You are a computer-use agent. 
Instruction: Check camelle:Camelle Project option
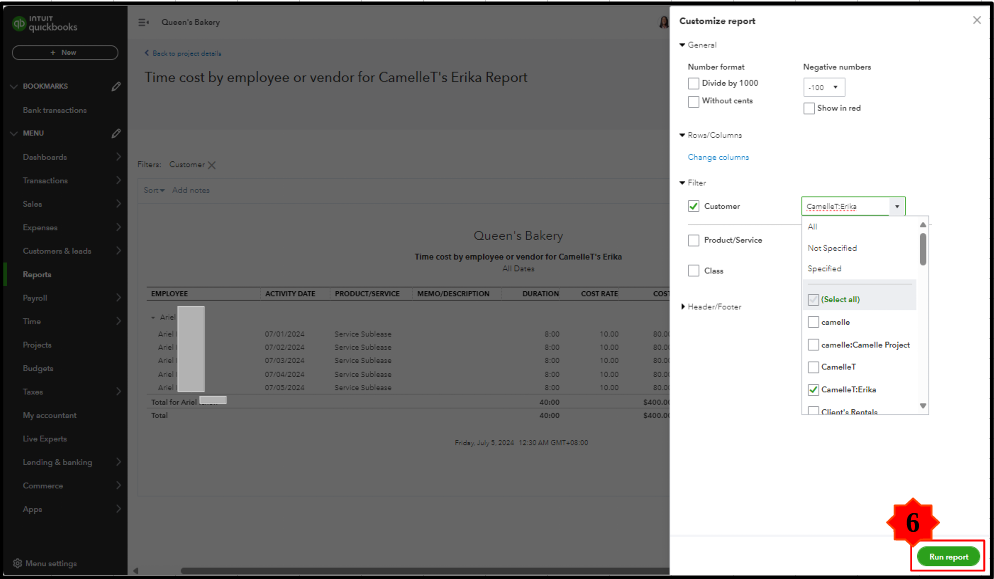click(x=813, y=345)
